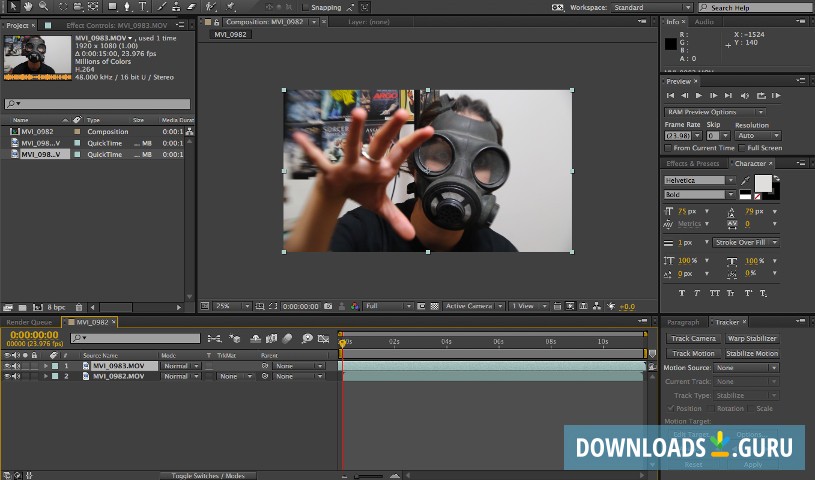
Task: Select the Rotation tool
Action: click(63, 6)
